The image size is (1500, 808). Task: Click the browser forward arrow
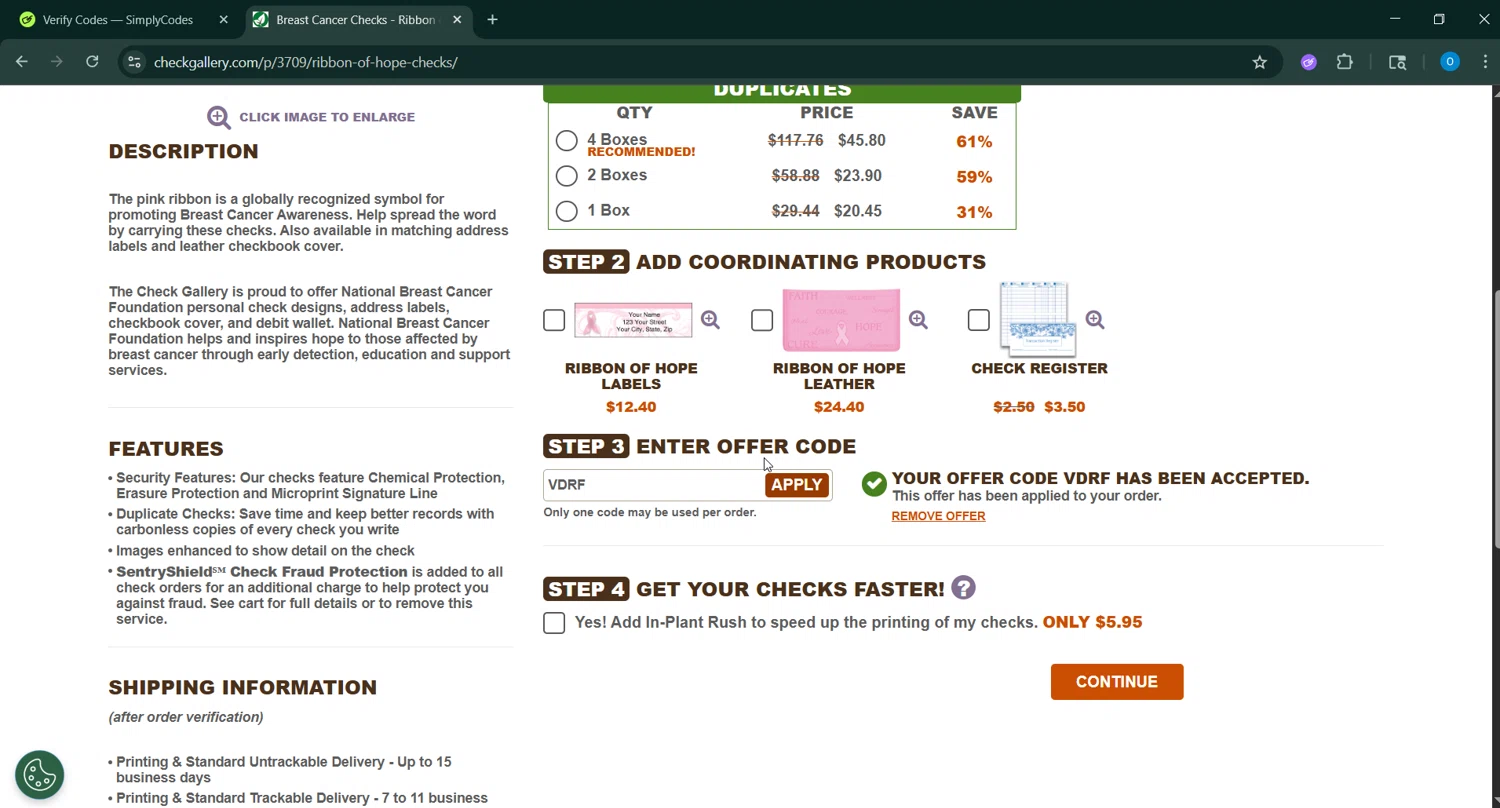coord(57,62)
